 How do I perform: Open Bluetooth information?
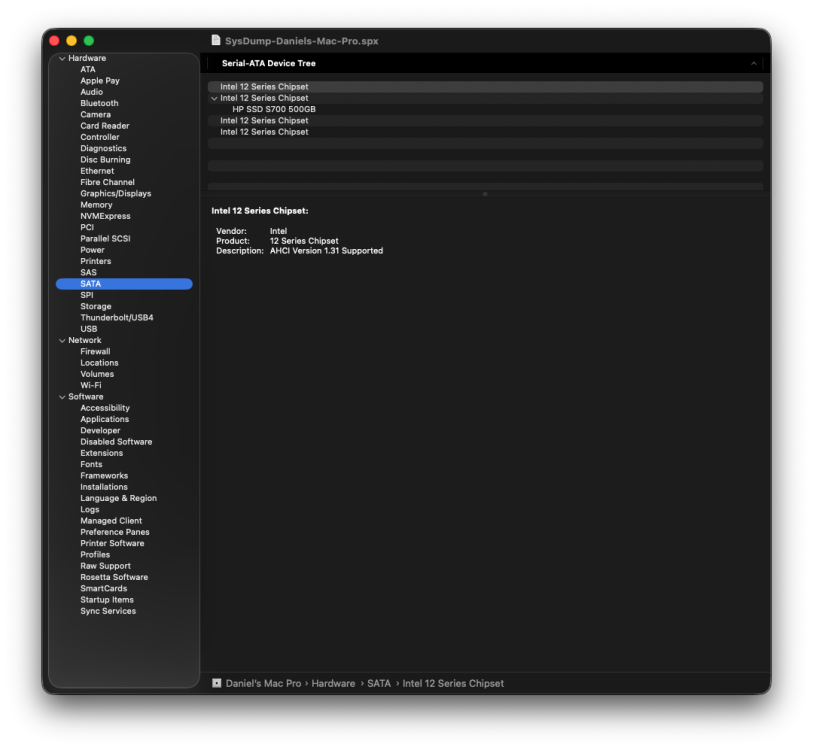pyautogui.click(x=99, y=103)
